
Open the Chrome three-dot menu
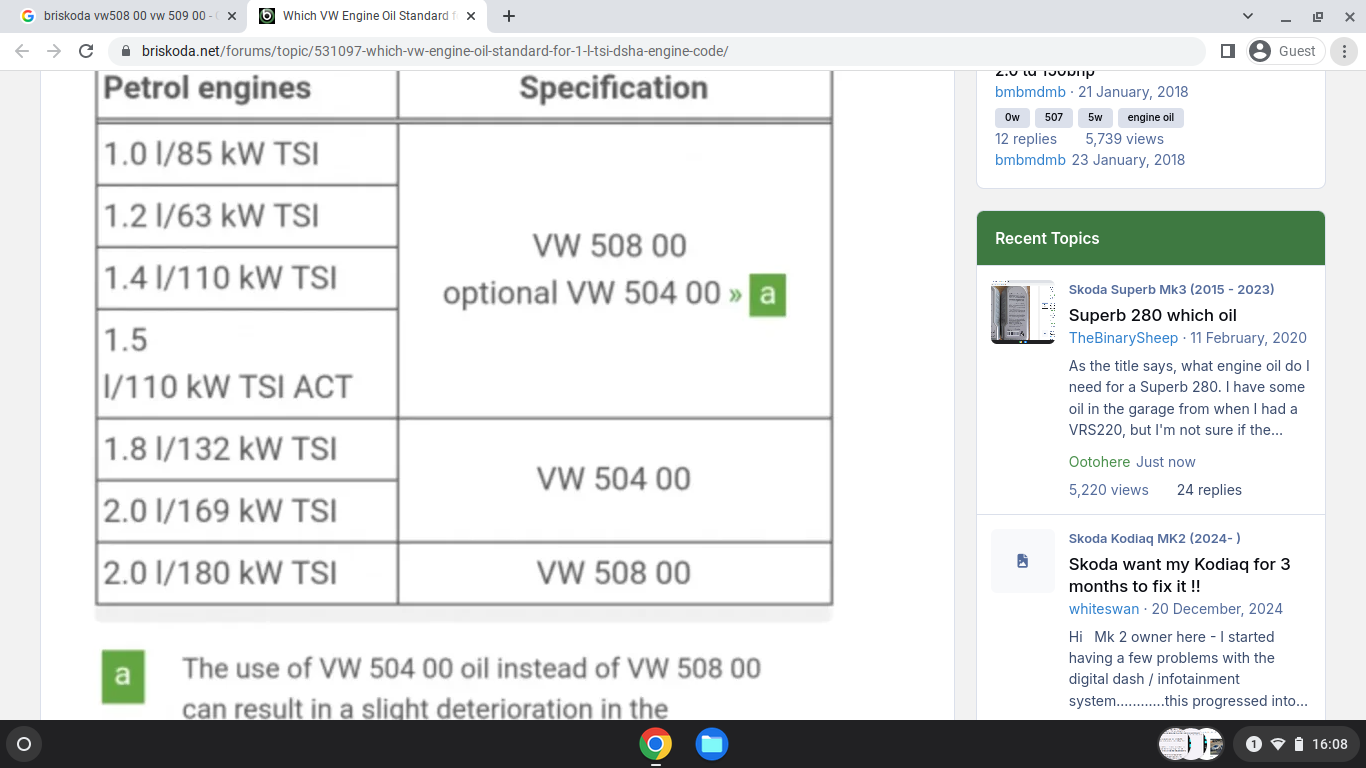(1346, 51)
